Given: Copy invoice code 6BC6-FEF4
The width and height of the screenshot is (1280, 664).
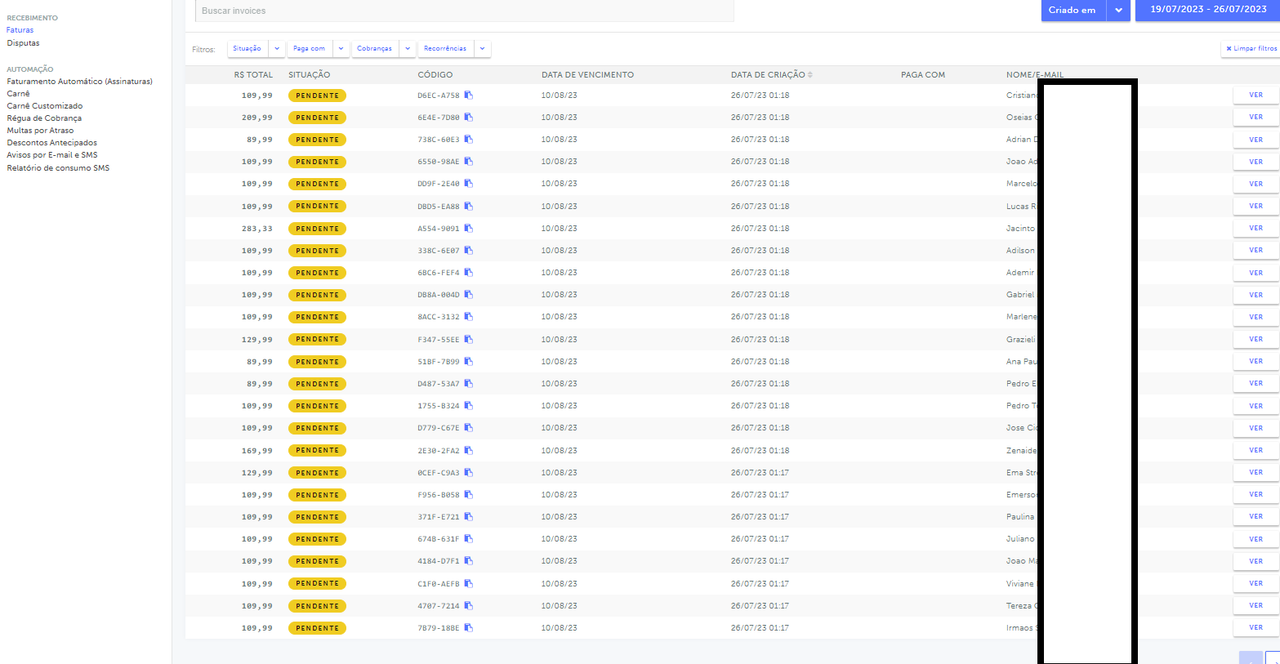Looking at the screenshot, I should coord(469,272).
